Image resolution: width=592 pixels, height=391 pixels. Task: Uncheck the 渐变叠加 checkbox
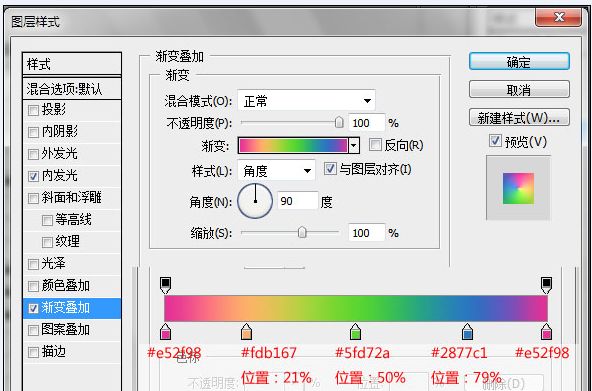[x=33, y=308]
